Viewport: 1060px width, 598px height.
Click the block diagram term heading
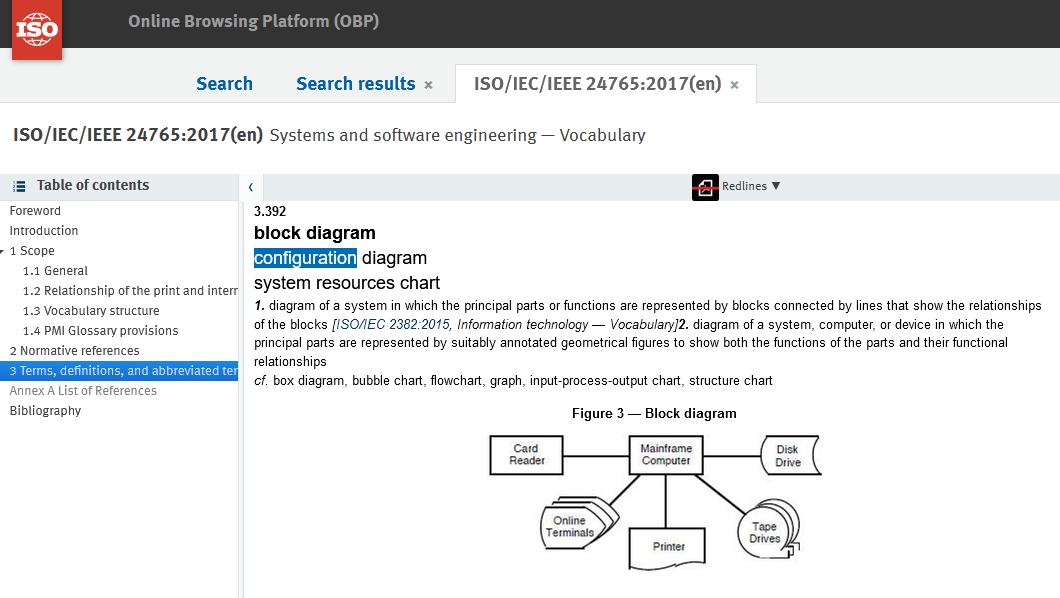point(315,233)
